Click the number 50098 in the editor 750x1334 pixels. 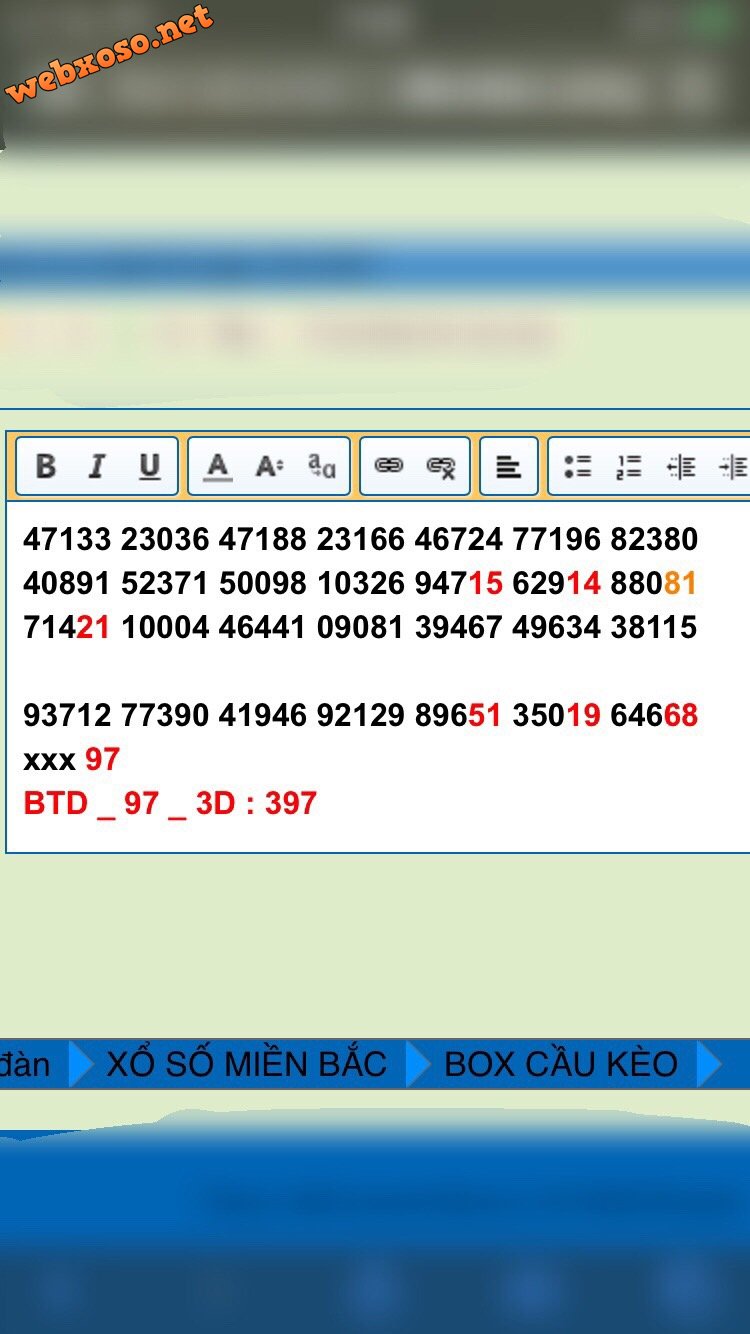(x=263, y=583)
